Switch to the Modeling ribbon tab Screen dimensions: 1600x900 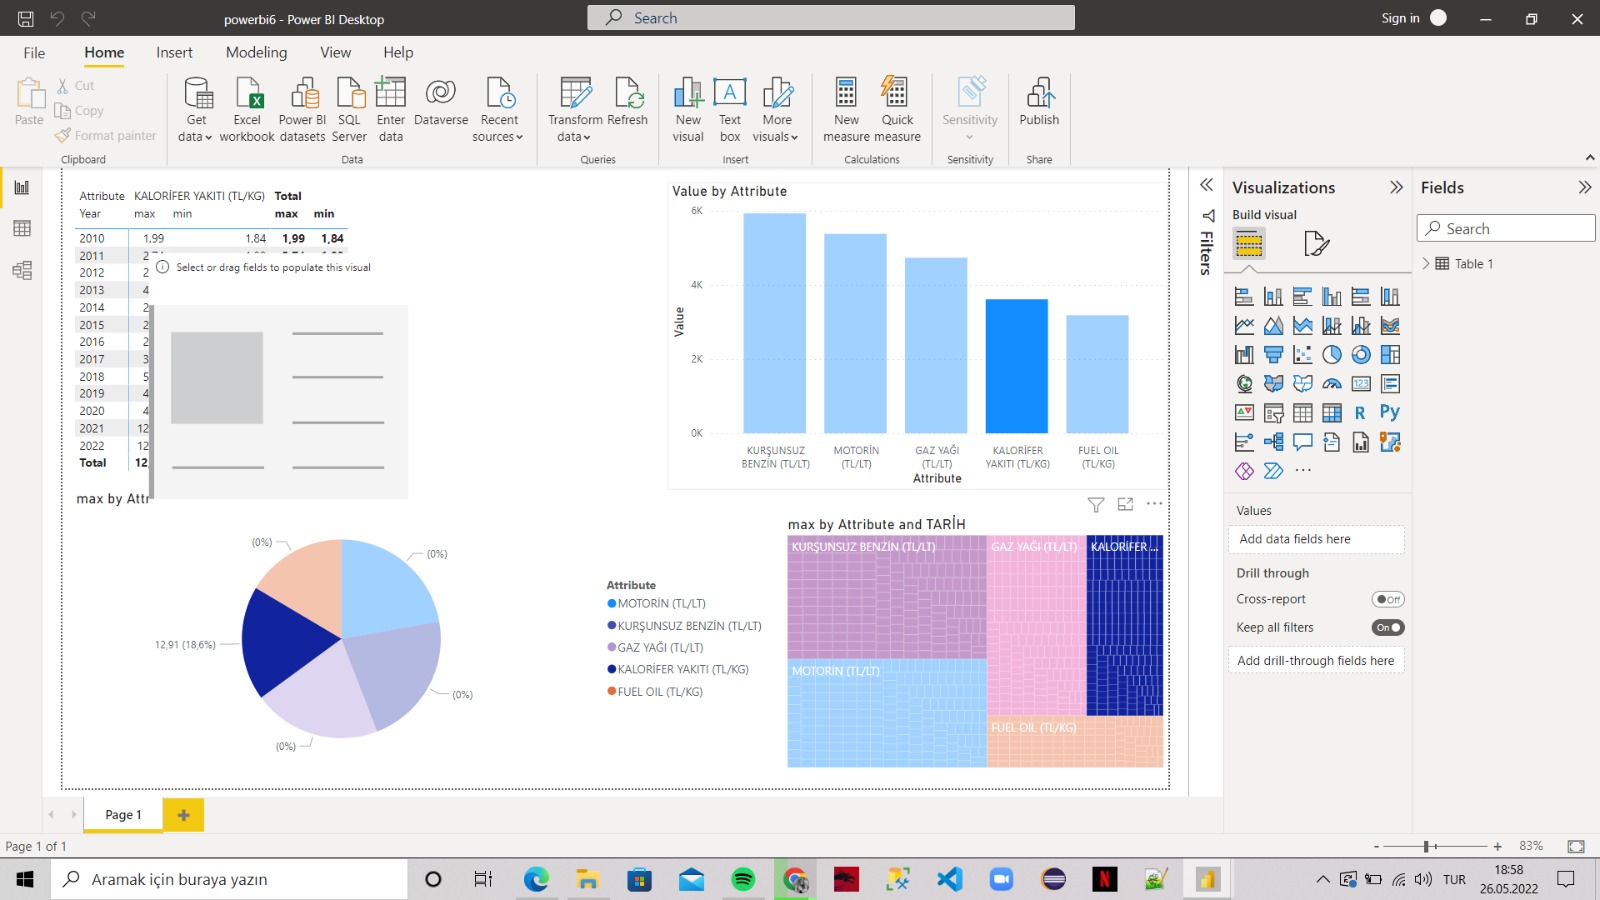coord(255,52)
